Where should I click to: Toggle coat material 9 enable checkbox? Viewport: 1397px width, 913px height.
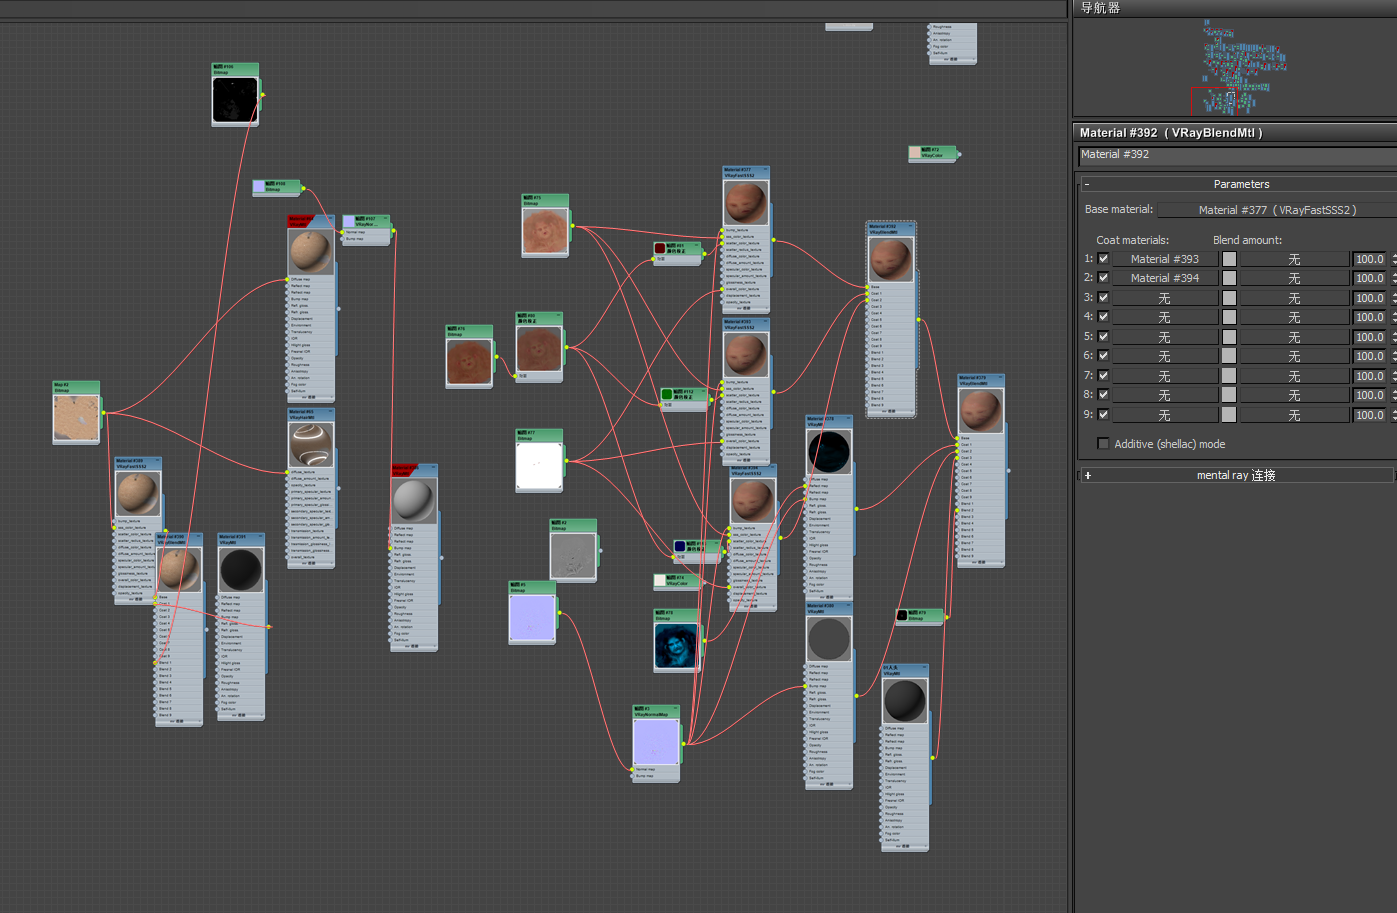coord(1103,414)
